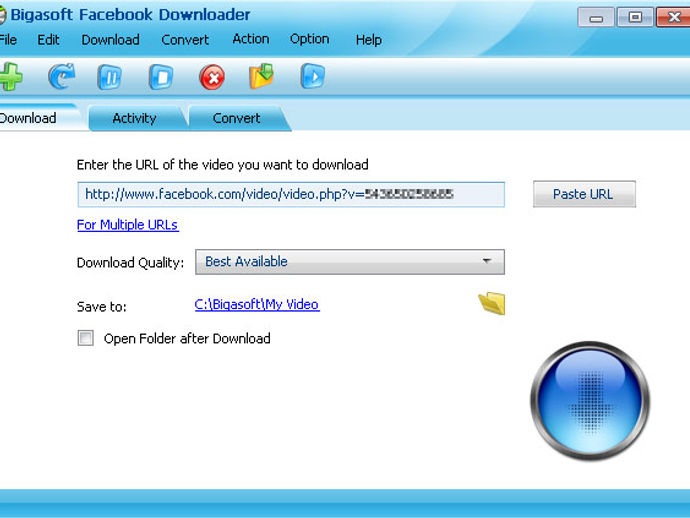The width and height of the screenshot is (690, 518).
Task: Click the Bigasoft app logo icon
Action: (x=2, y=15)
